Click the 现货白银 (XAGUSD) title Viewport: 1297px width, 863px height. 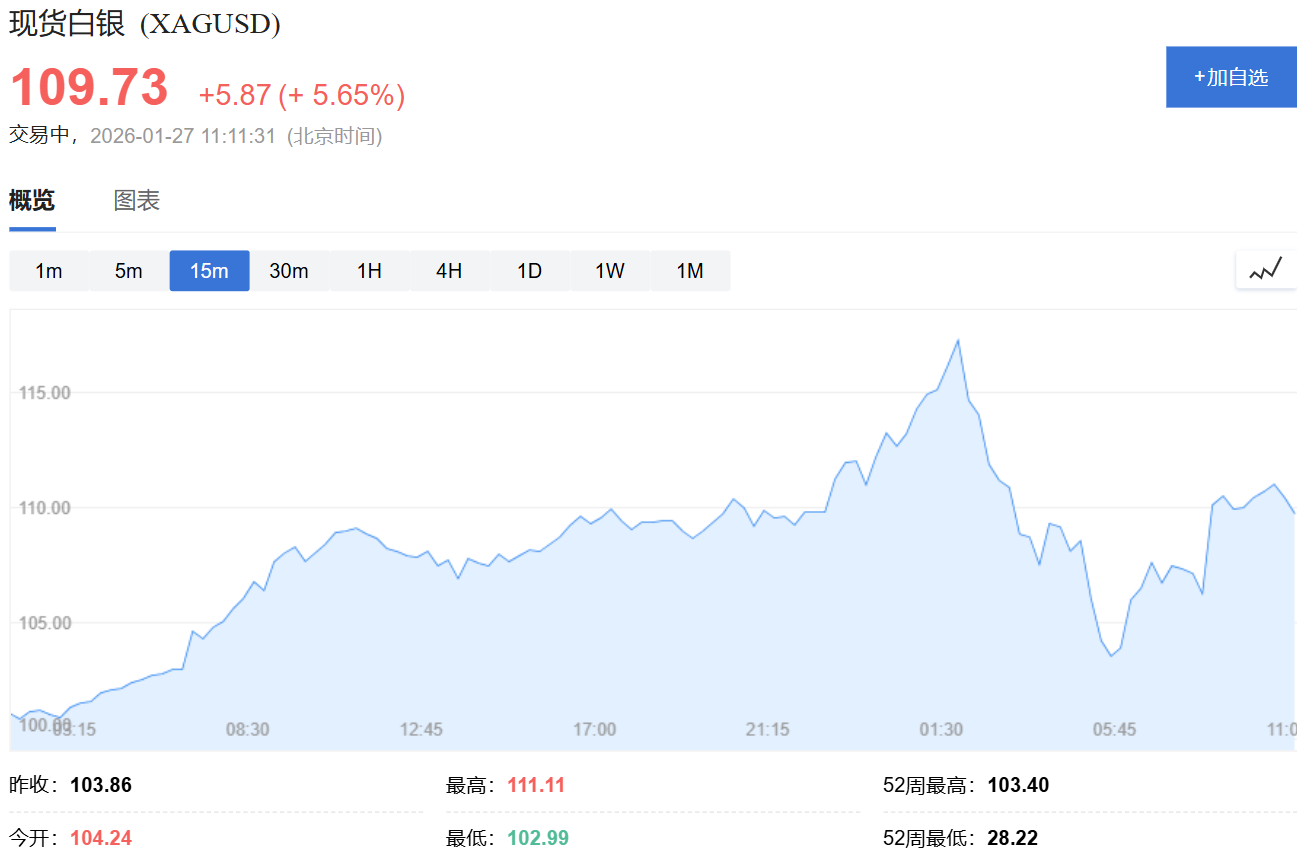[x=145, y=23]
